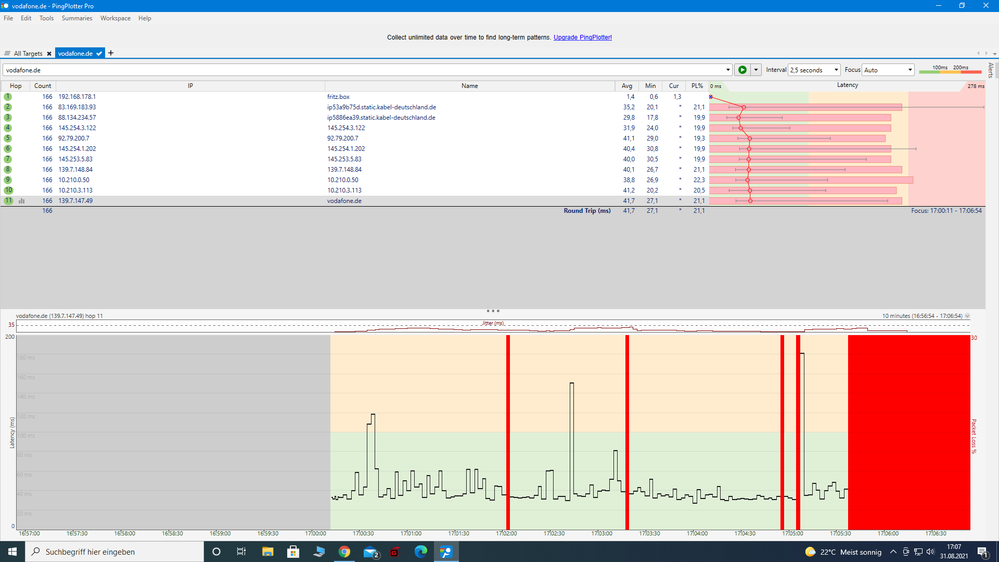Click vodafone.de in the Name column

[344, 201]
